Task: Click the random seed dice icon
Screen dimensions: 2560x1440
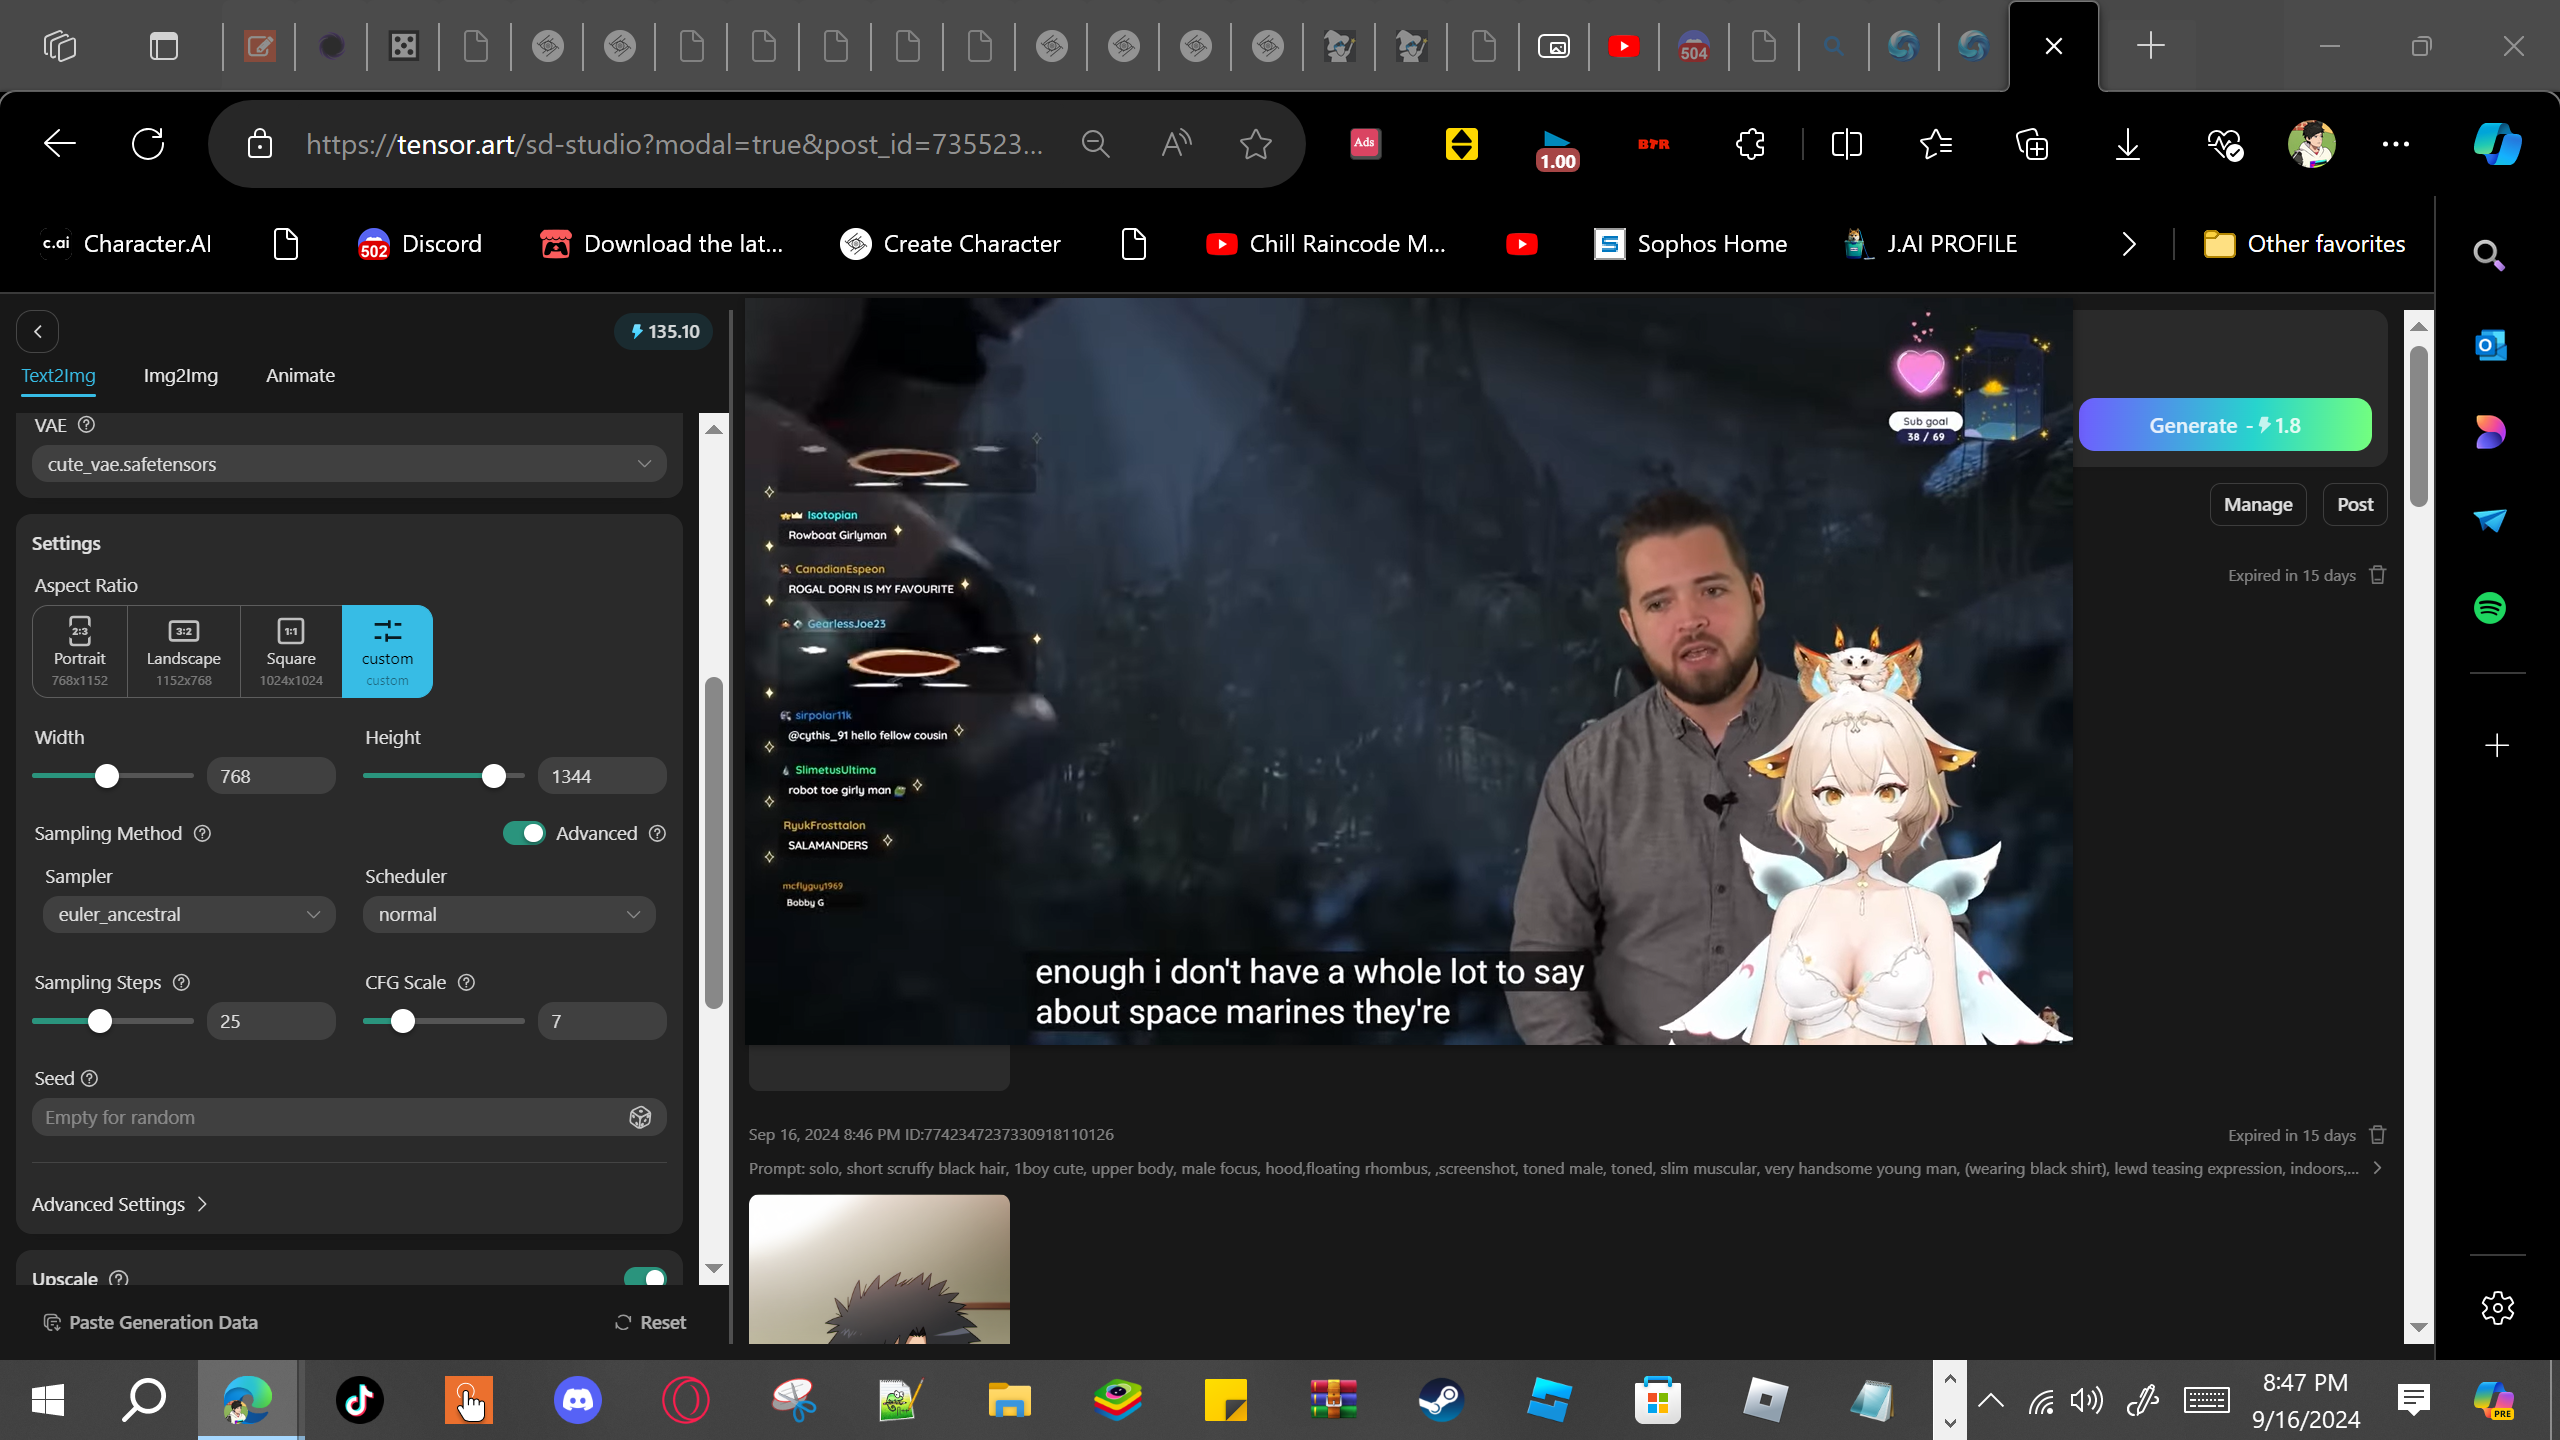Action: [x=640, y=1117]
